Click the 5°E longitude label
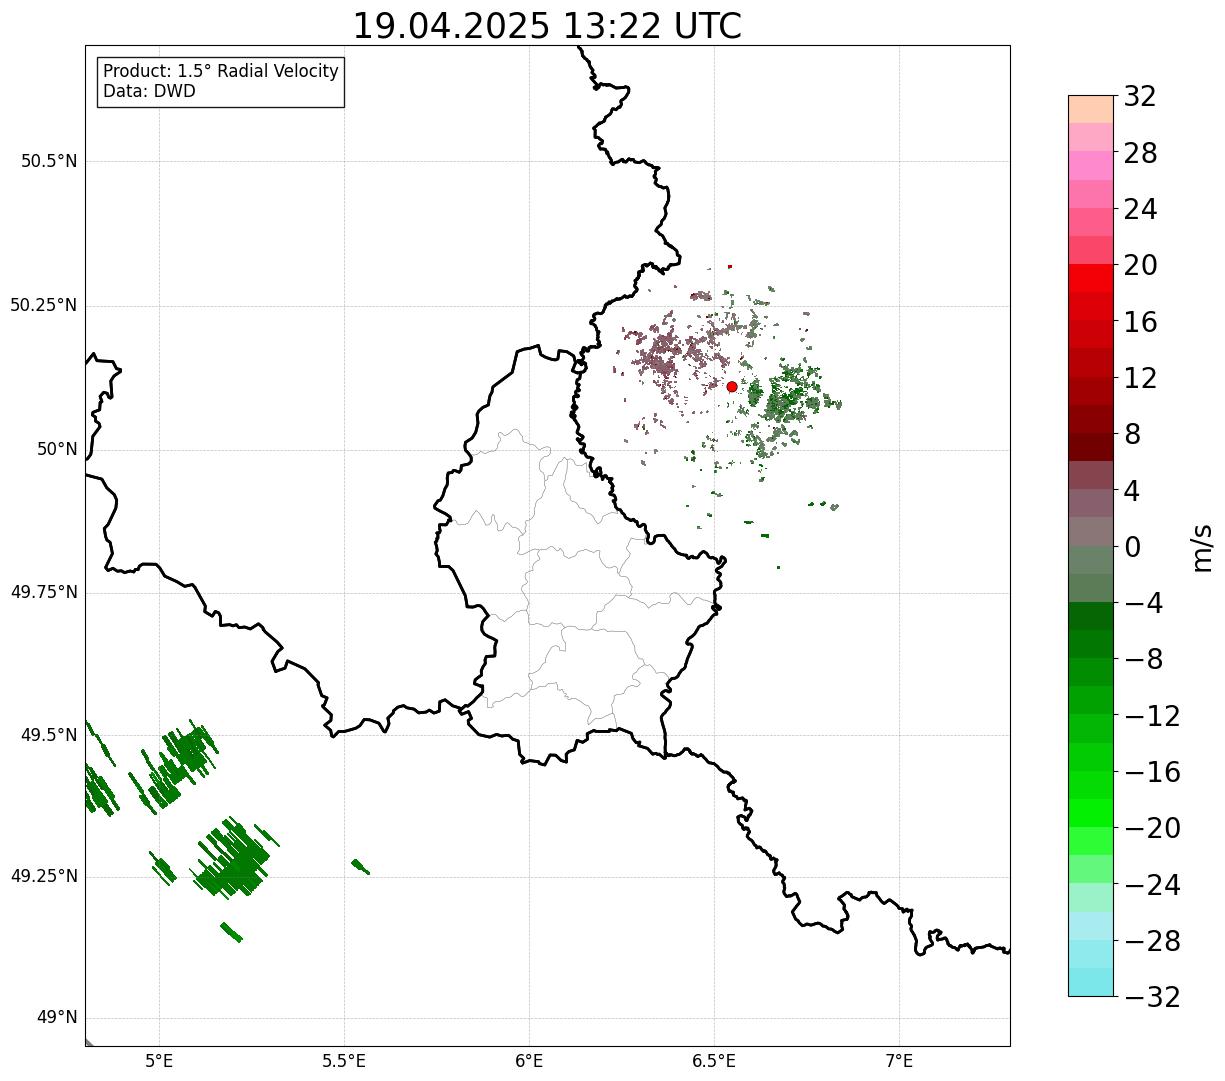1225x1081 pixels. [159, 1061]
